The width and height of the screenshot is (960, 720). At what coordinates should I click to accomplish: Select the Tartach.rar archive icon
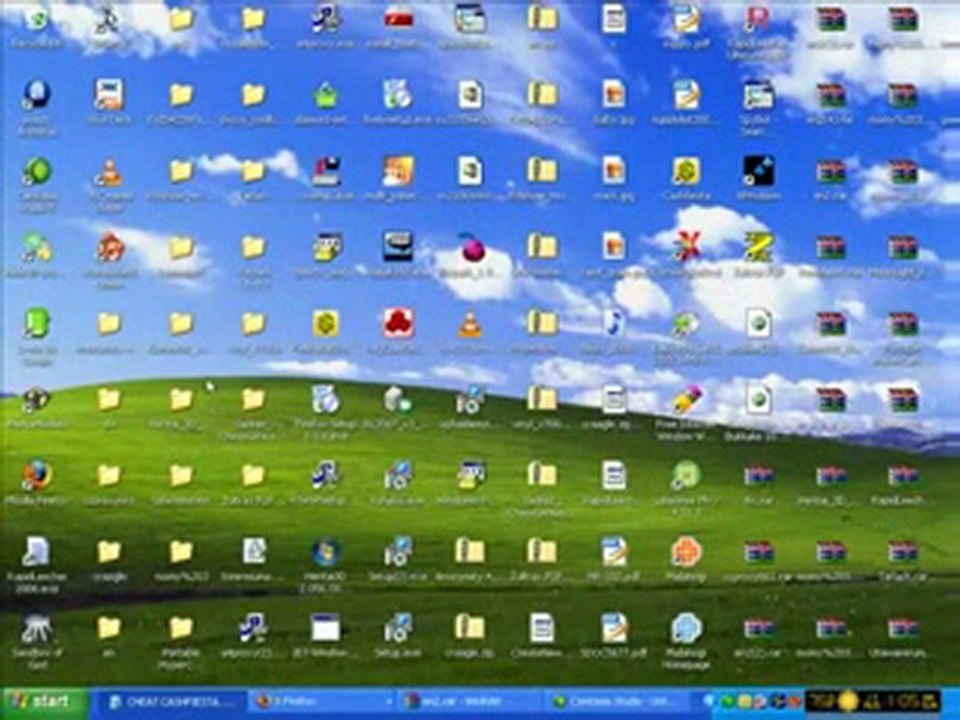click(903, 552)
